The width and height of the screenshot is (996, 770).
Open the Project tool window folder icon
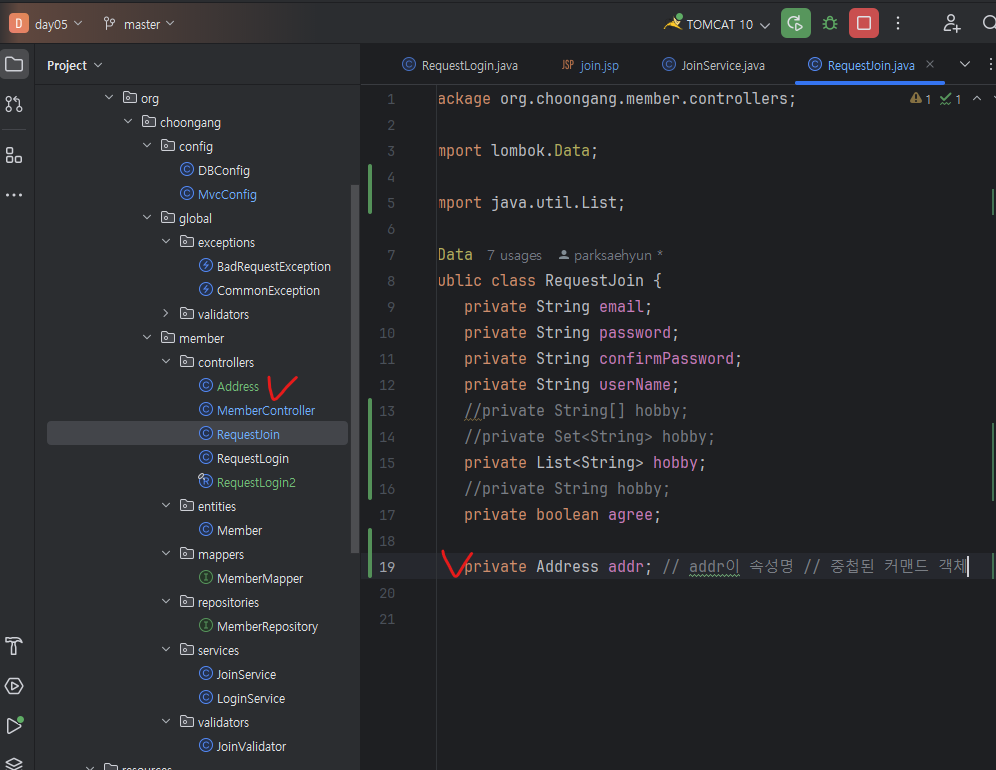[x=14, y=64]
